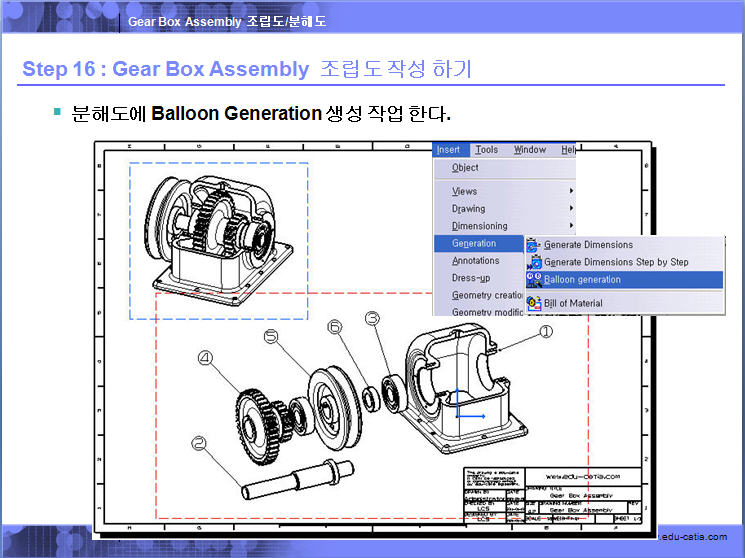Expand the Dimensioning submenu arrow

pyautogui.click(x=572, y=226)
